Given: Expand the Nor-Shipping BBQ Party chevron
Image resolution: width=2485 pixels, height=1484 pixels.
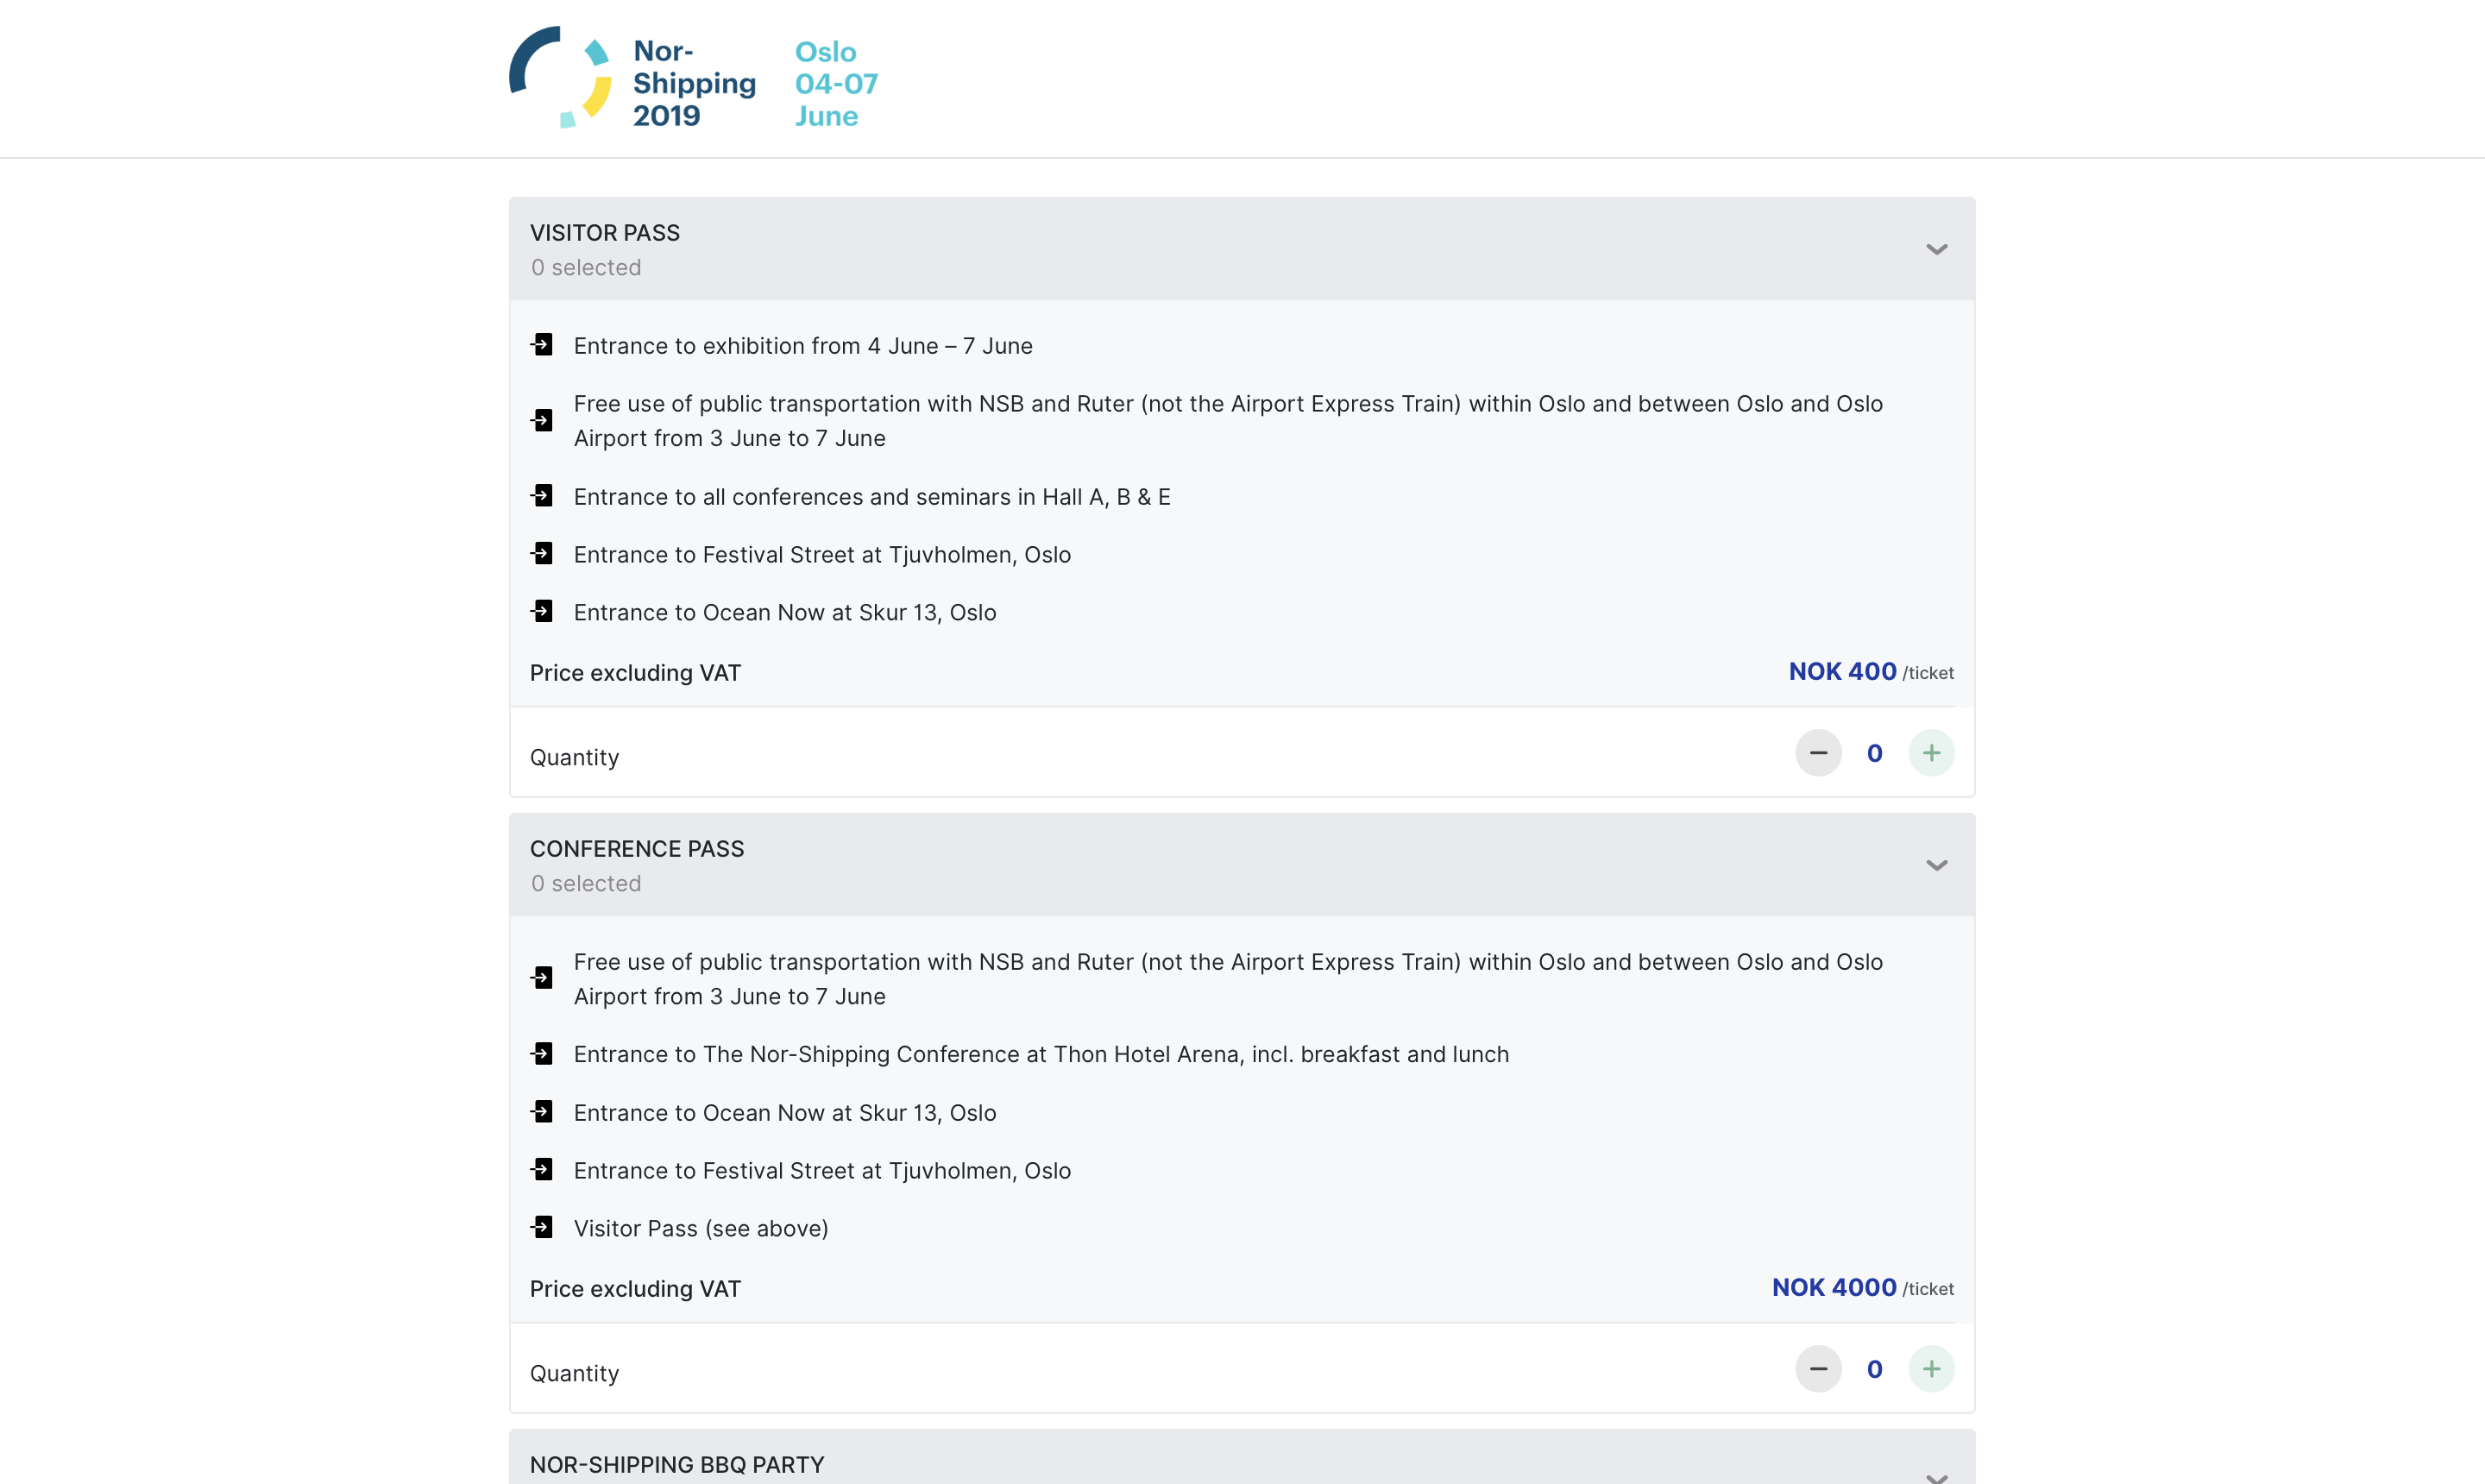Looking at the screenshot, I should [1937, 1476].
